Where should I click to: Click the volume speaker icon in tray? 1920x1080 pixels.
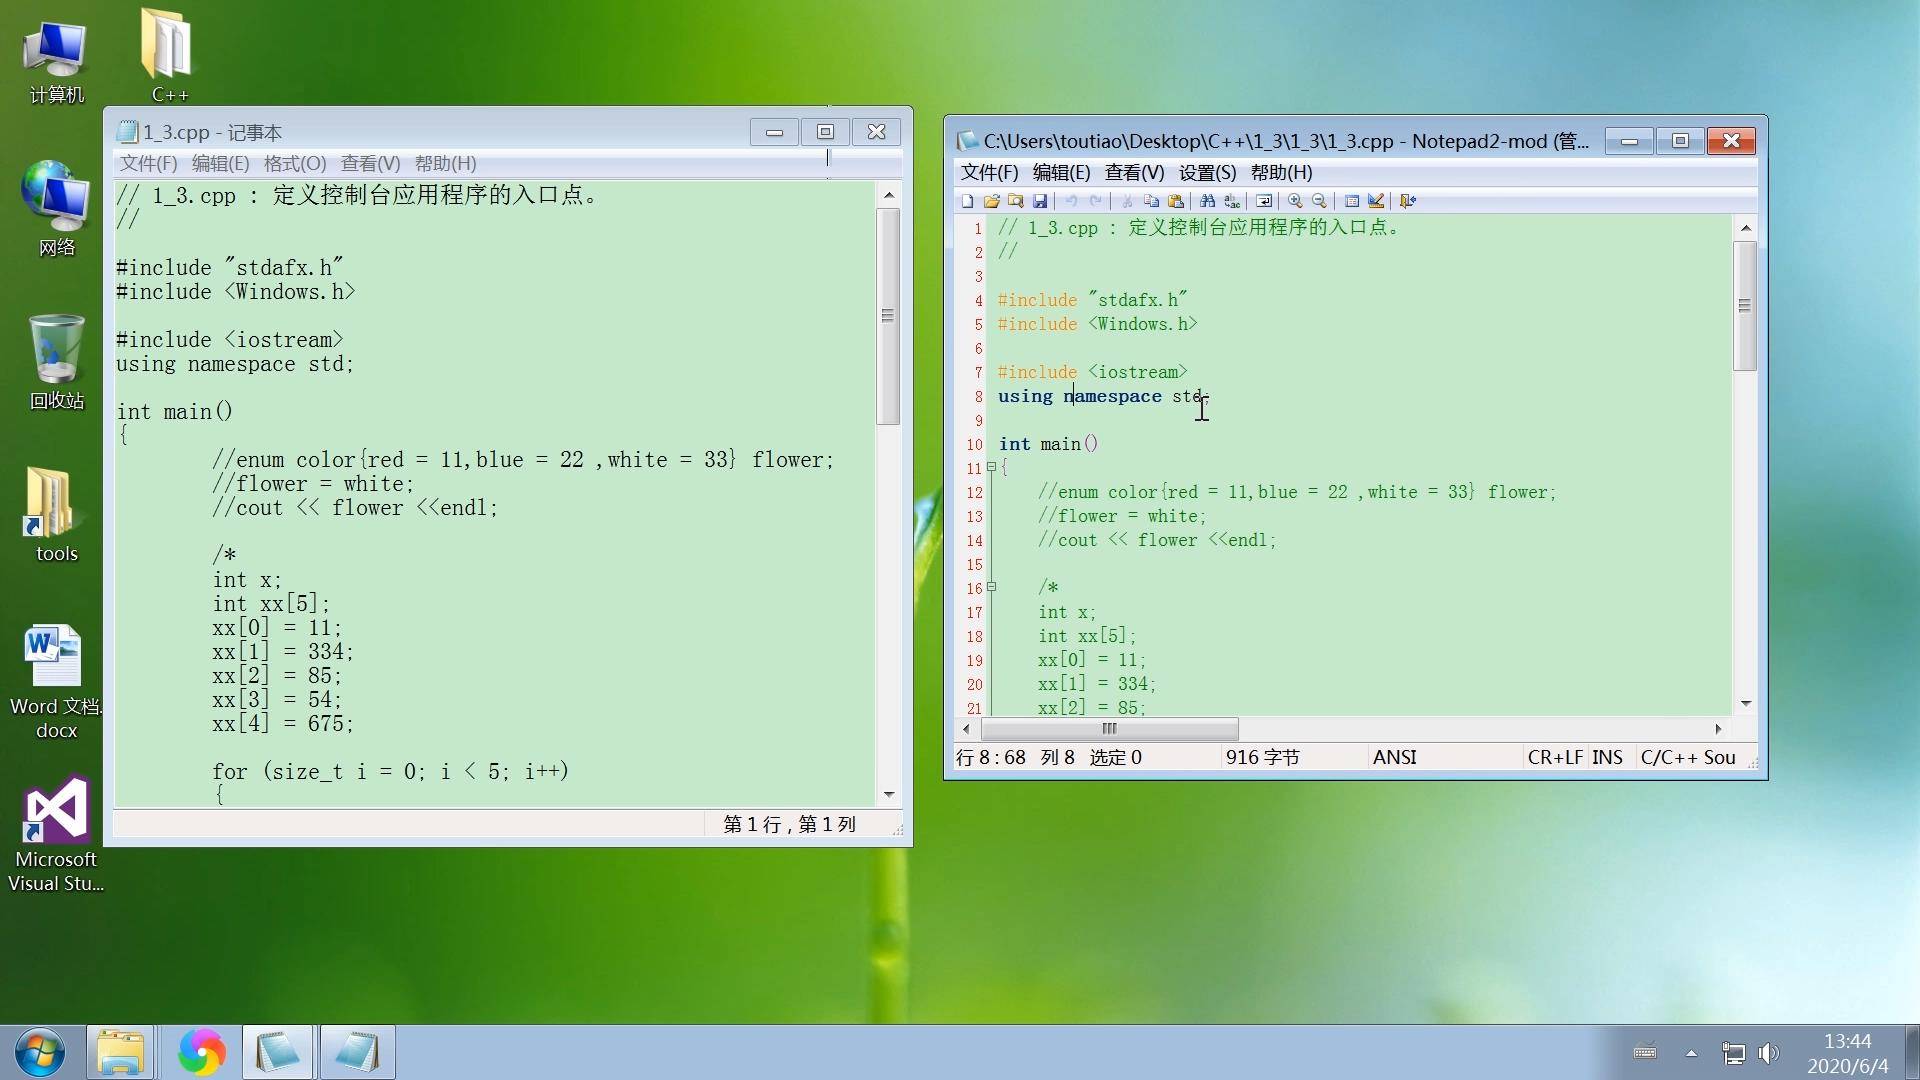tap(1769, 1053)
